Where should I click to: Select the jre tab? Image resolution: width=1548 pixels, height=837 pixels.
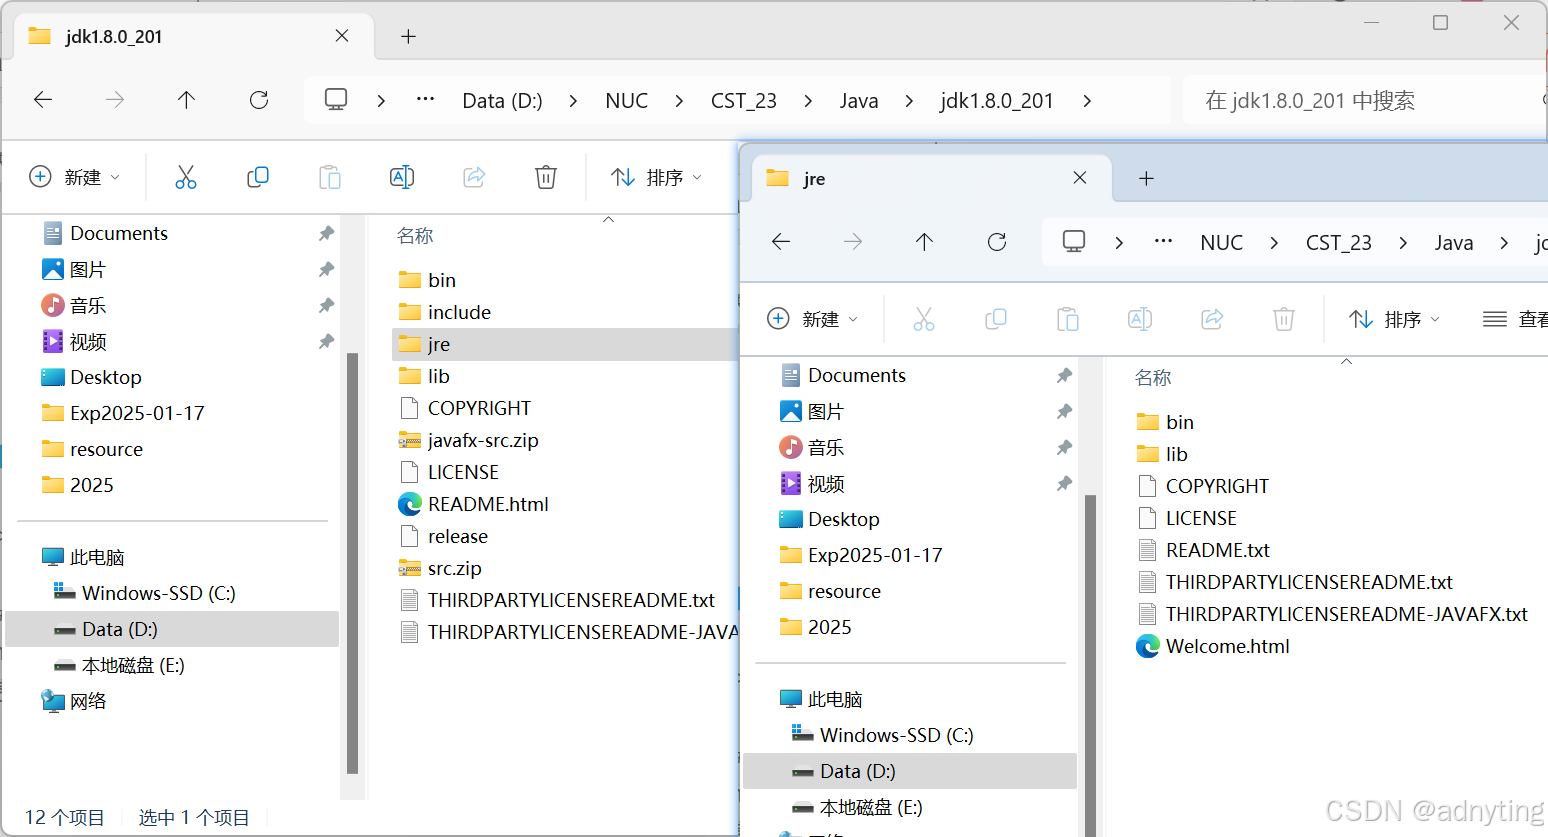[x=933, y=178]
